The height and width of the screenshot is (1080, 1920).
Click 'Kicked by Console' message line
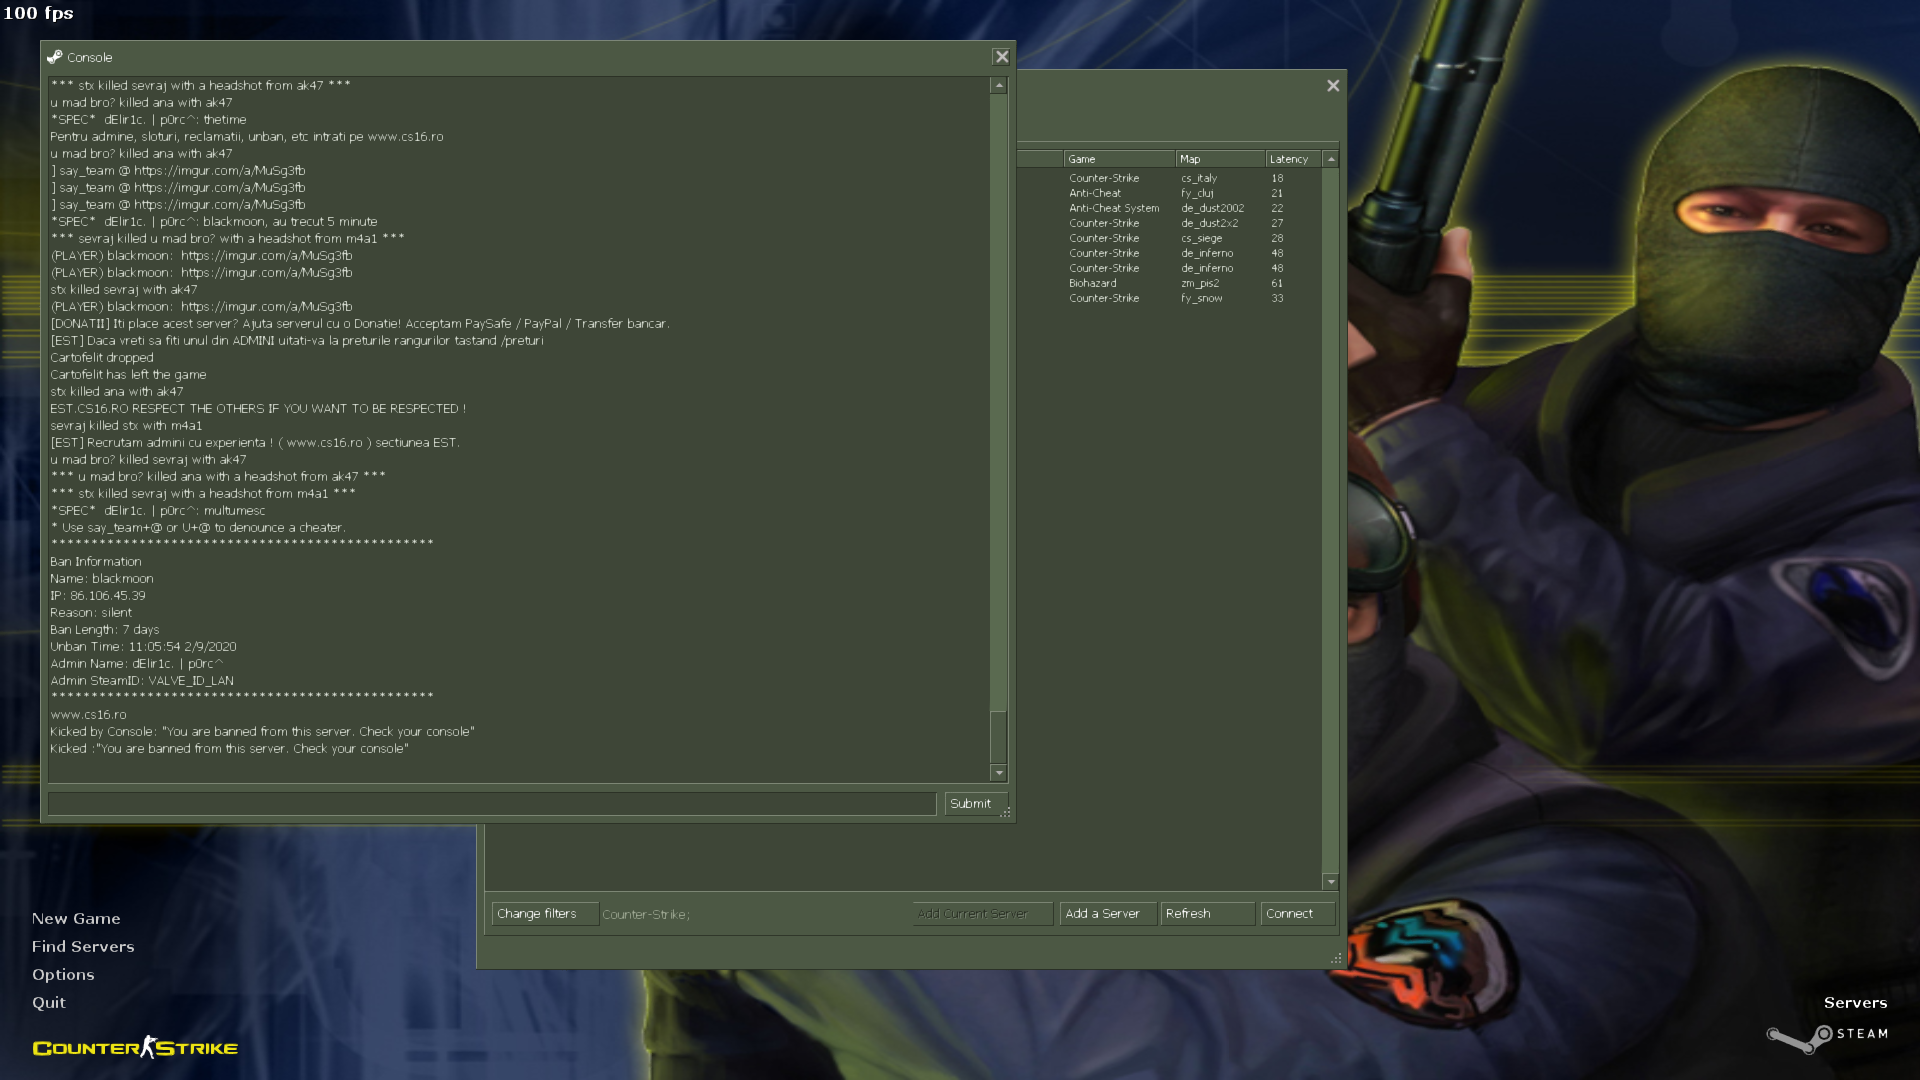(263, 732)
